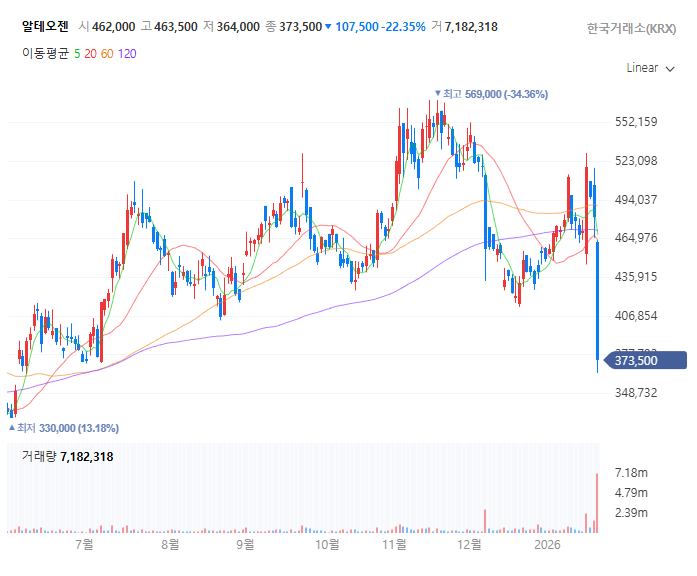Click the 거래량 volume panel label
Viewport: 697px width, 576px height.
(68, 456)
